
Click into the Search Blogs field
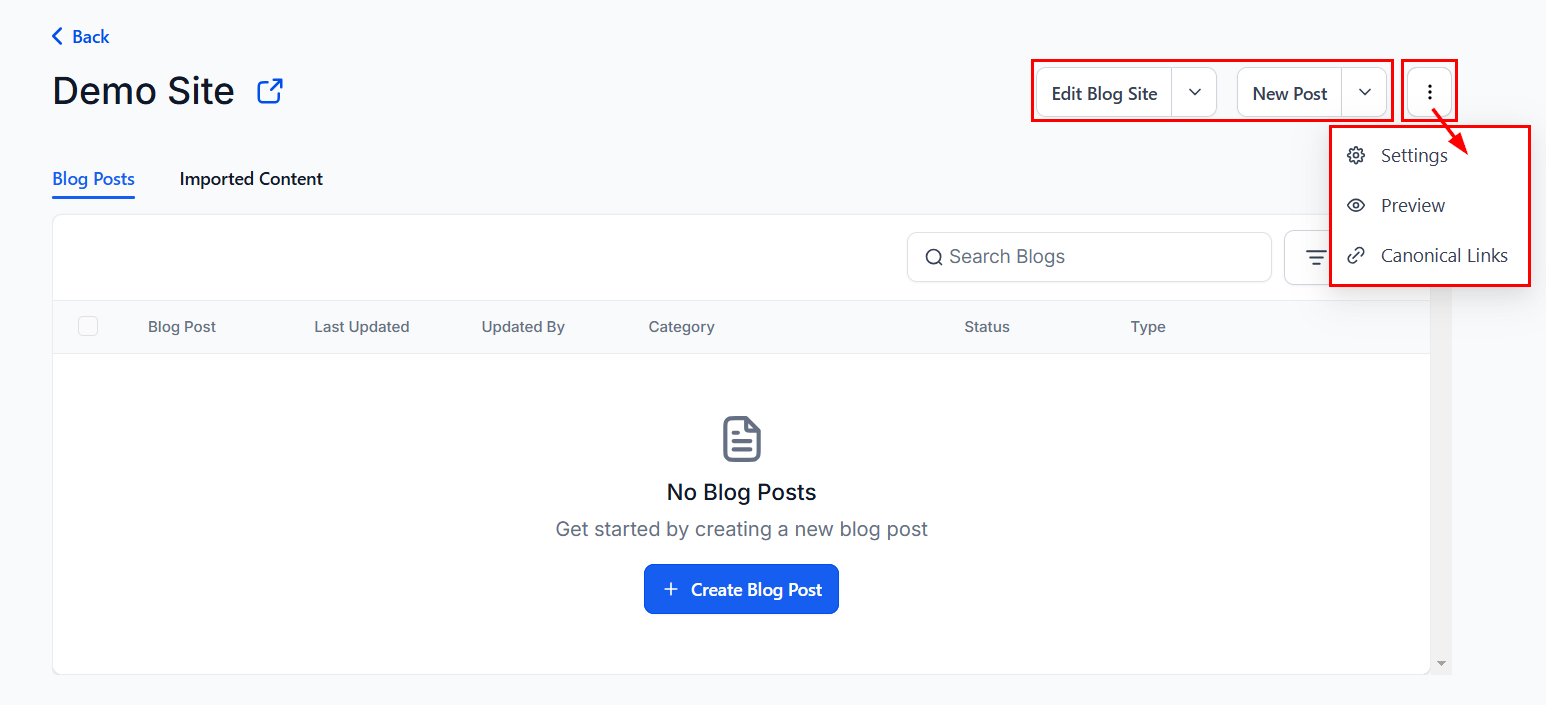(x=1089, y=257)
